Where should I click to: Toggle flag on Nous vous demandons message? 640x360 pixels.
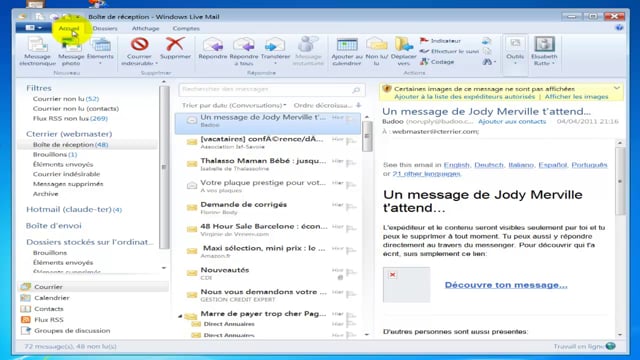click(350, 294)
